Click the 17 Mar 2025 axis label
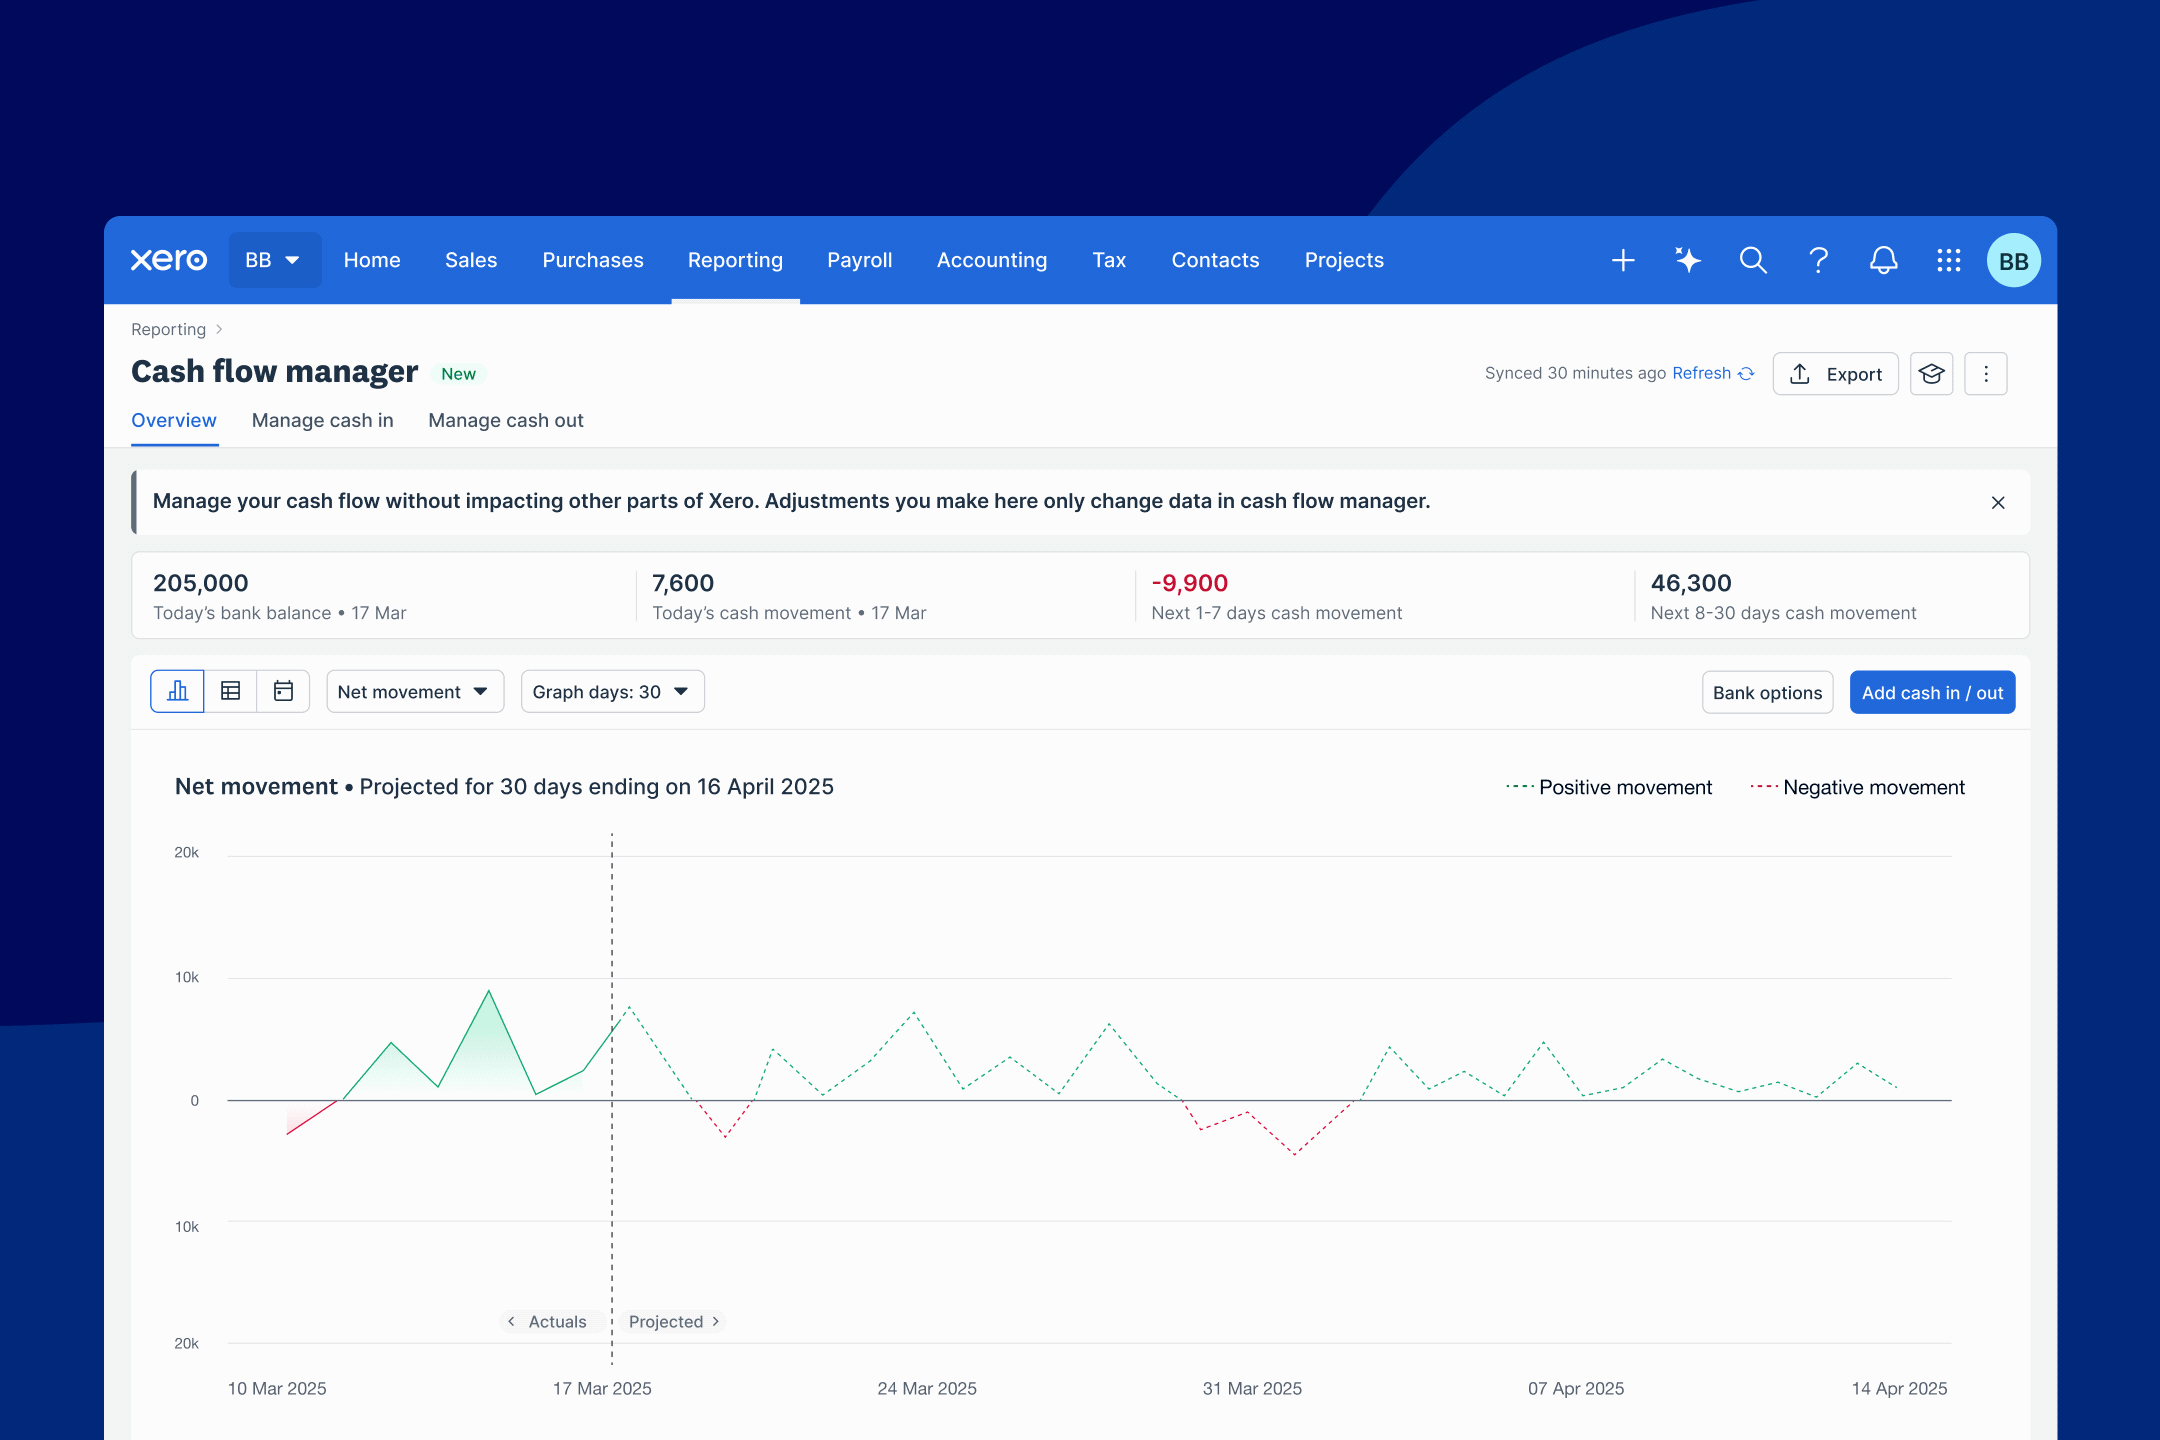The width and height of the screenshot is (2160, 1440). click(x=602, y=1388)
